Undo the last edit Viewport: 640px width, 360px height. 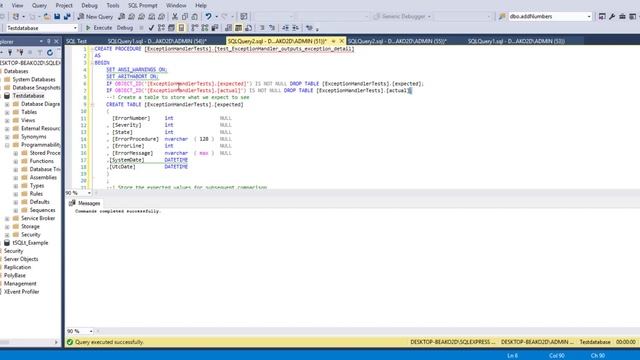pyautogui.click(x=209, y=16)
